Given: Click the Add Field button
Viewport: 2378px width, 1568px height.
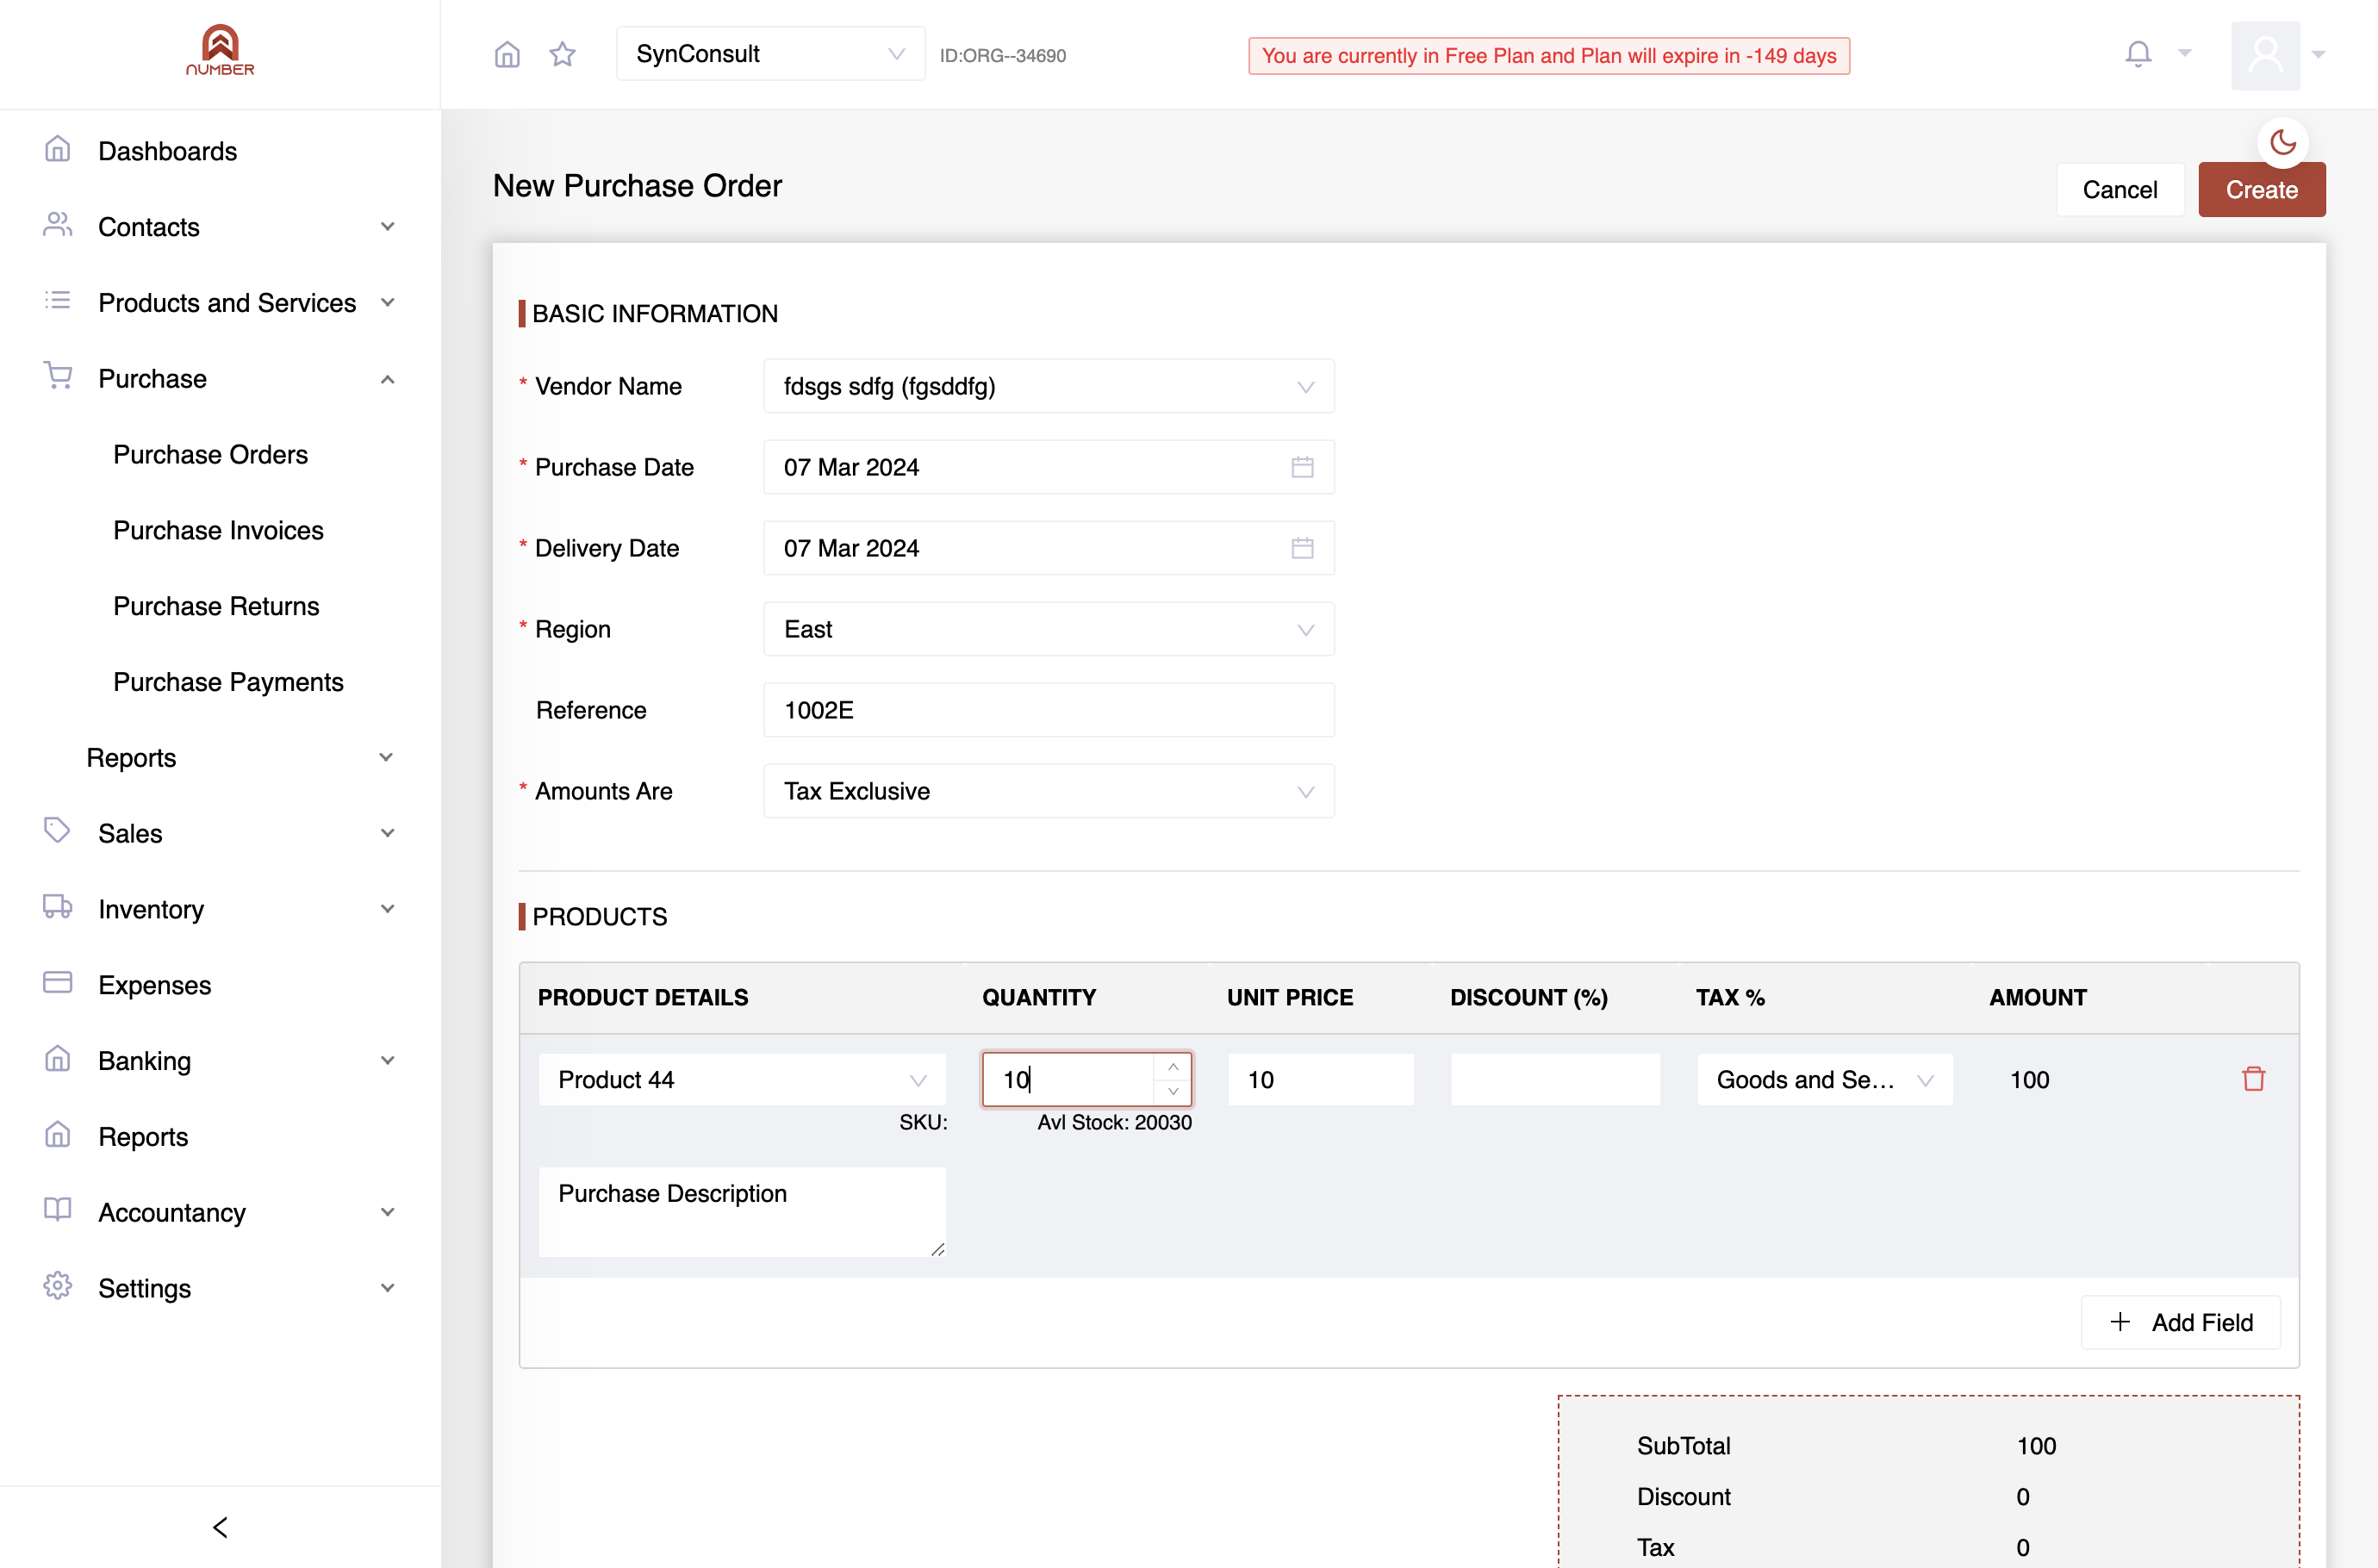Looking at the screenshot, I should pos(2181,1323).
